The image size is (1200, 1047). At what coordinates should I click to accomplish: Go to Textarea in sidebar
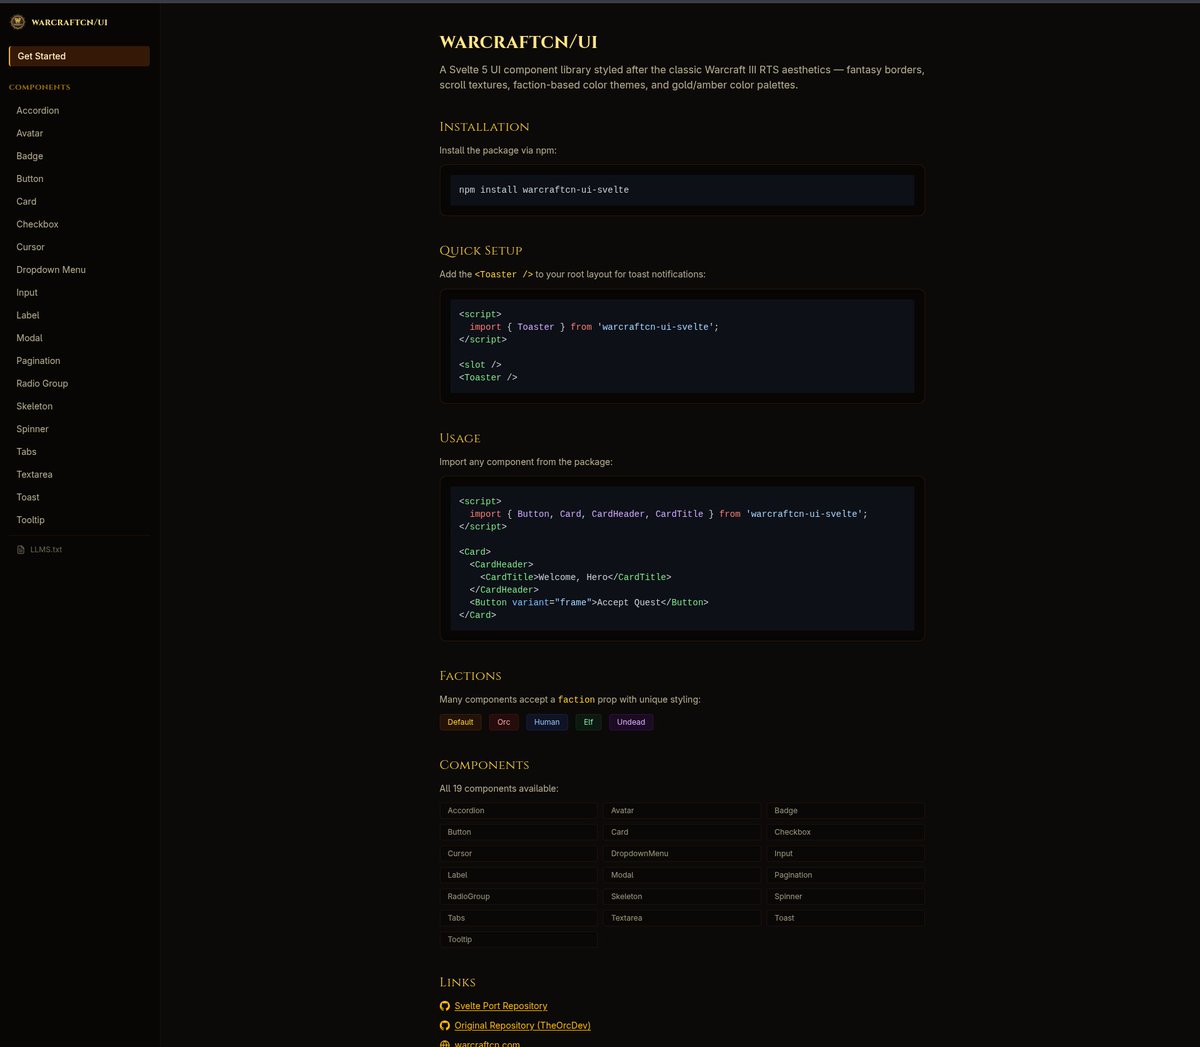click(79, 475)
